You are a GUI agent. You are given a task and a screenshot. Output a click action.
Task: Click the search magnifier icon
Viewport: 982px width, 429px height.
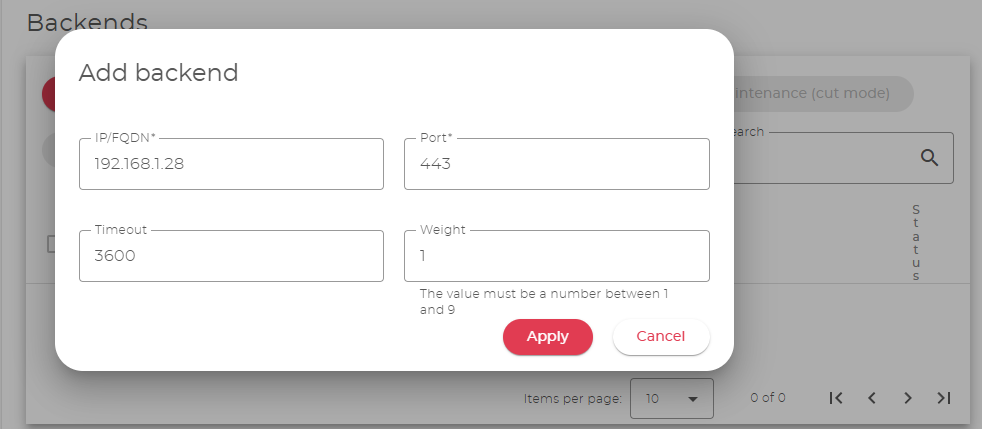pyautogui.click(x=929, y=158)
